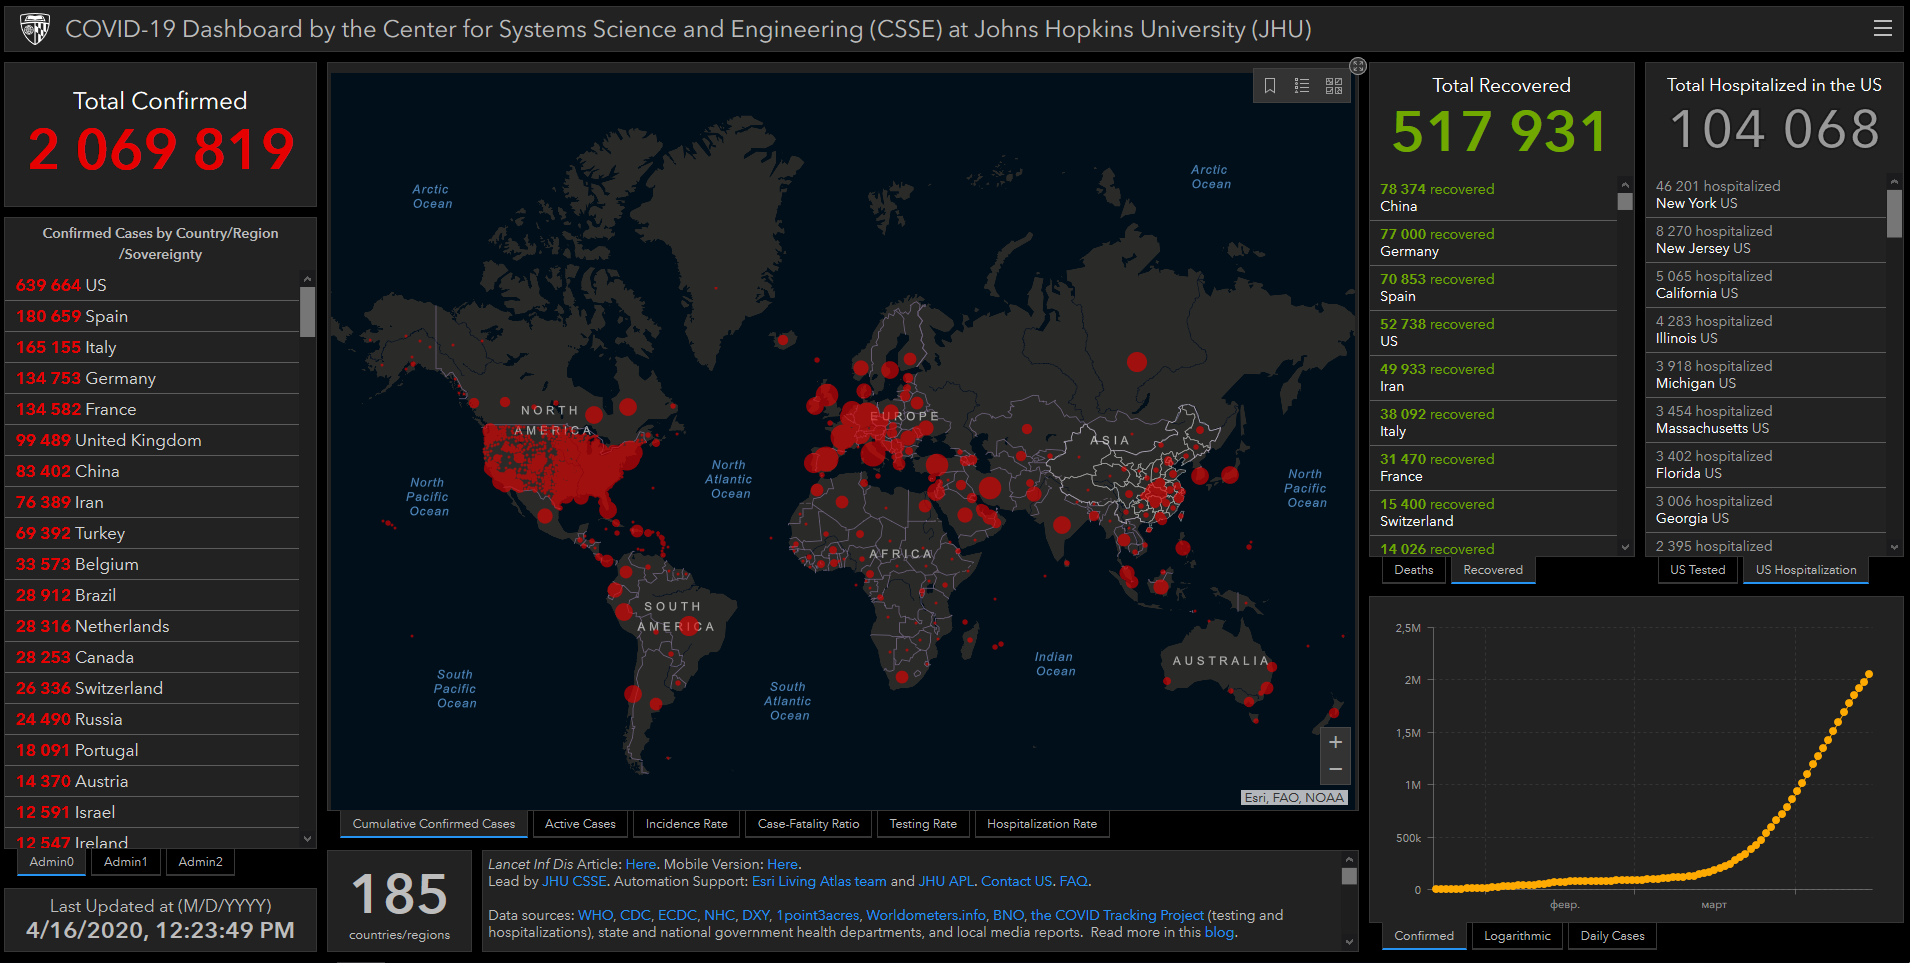This screenshot has height=963, width=1910.
Task: Zoom in on the map
Action: 1335,742
